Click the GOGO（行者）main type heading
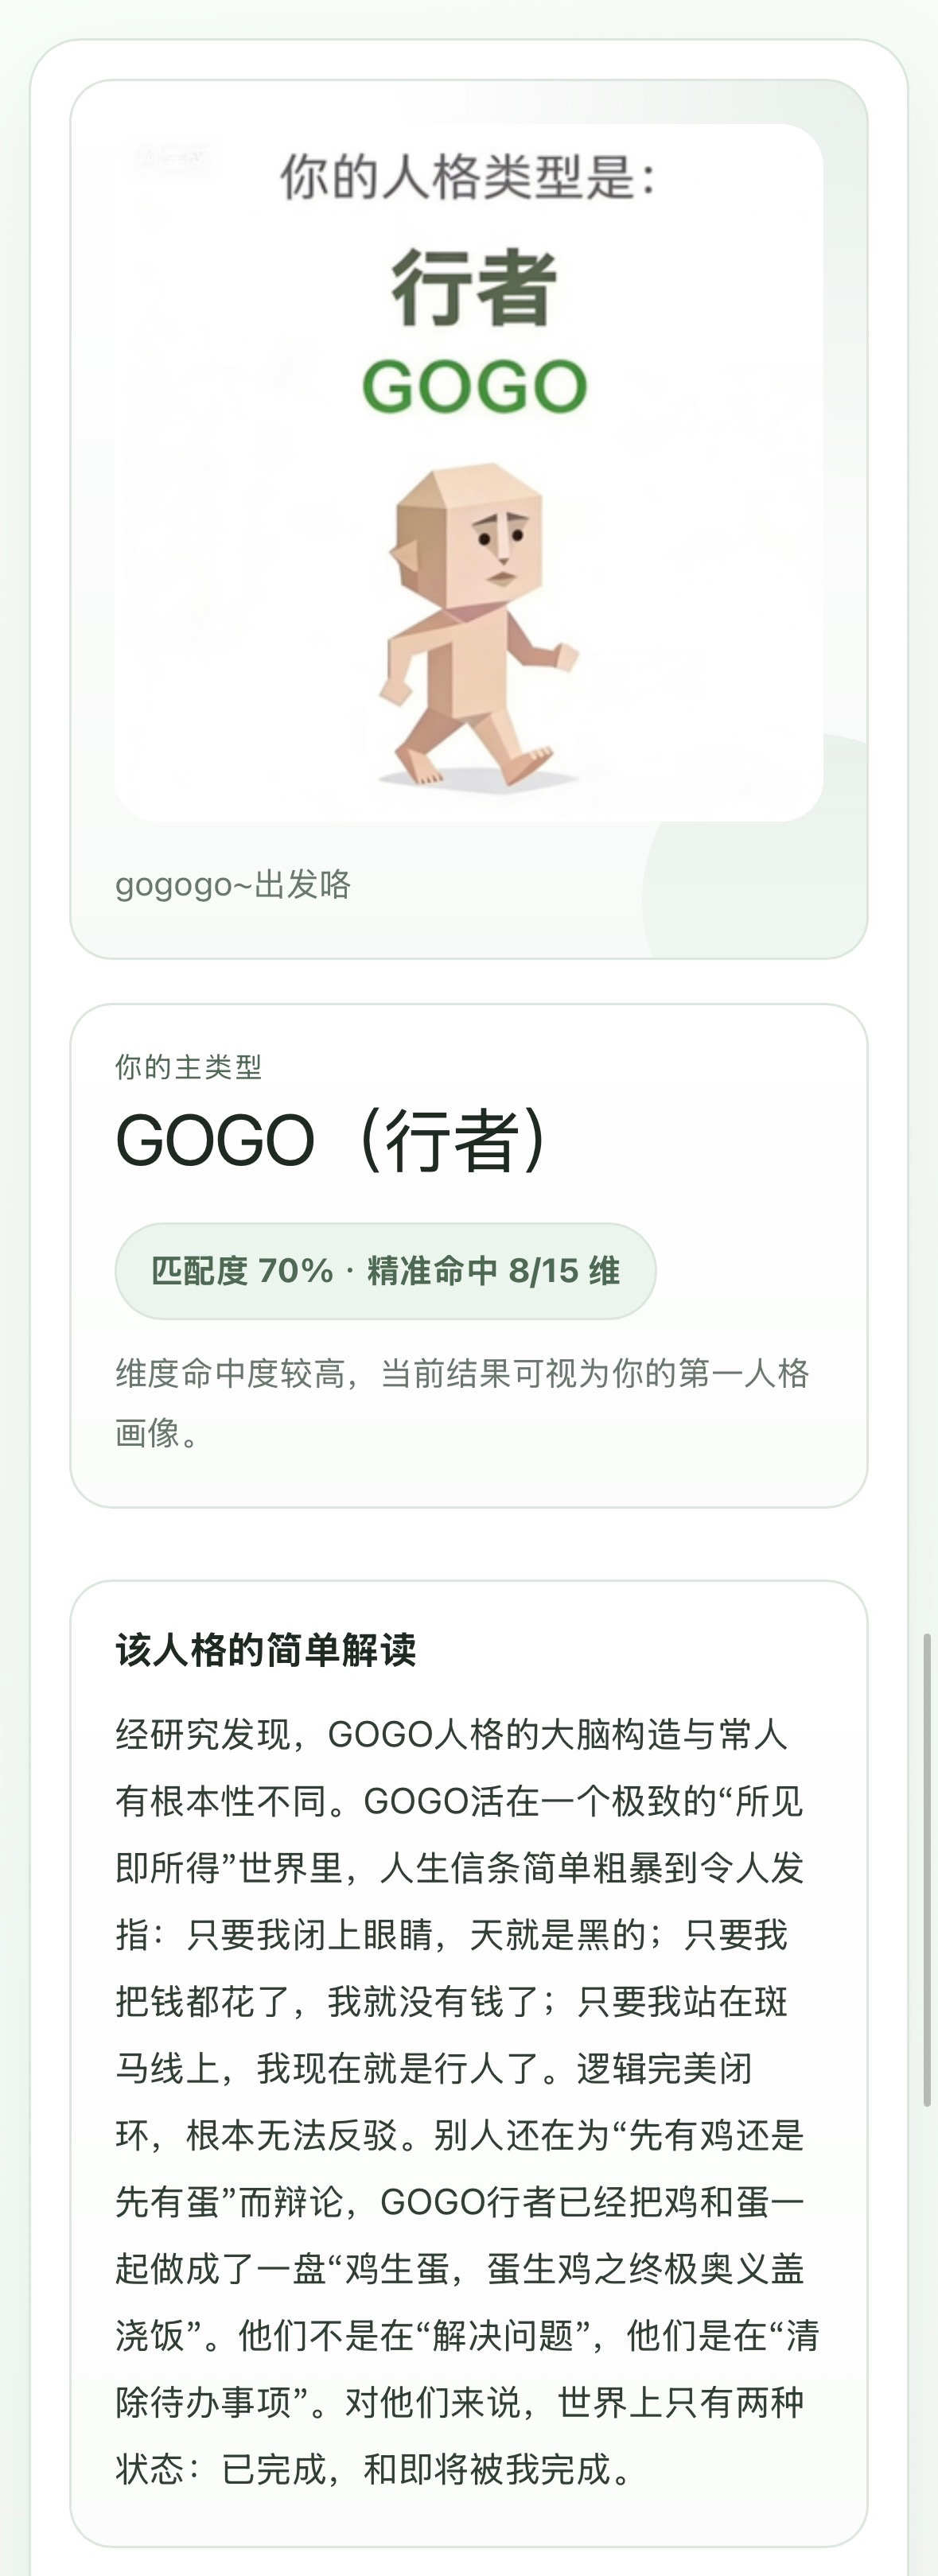 click(x=331, y=1141)
